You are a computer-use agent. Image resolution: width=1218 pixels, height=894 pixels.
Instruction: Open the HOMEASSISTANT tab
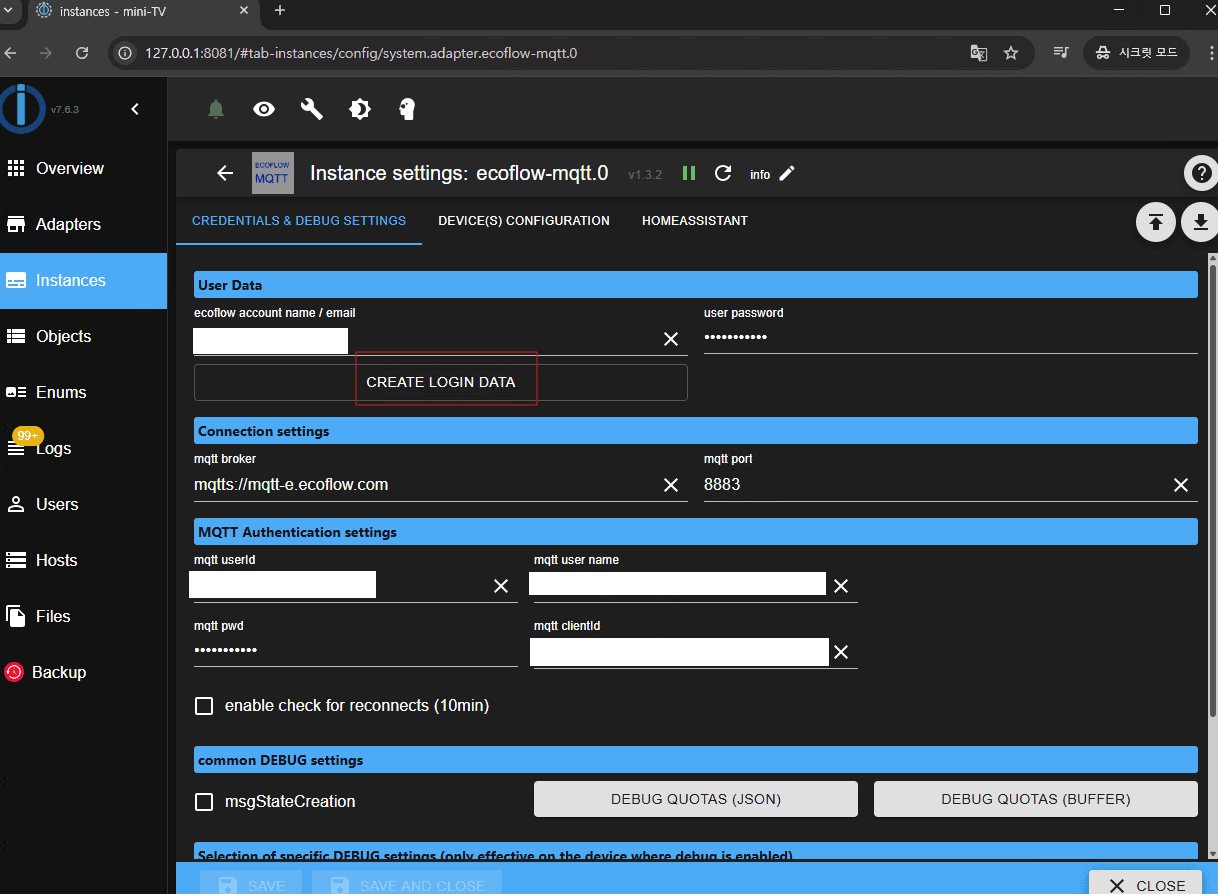pyautogui.click(x=695, y=221)
